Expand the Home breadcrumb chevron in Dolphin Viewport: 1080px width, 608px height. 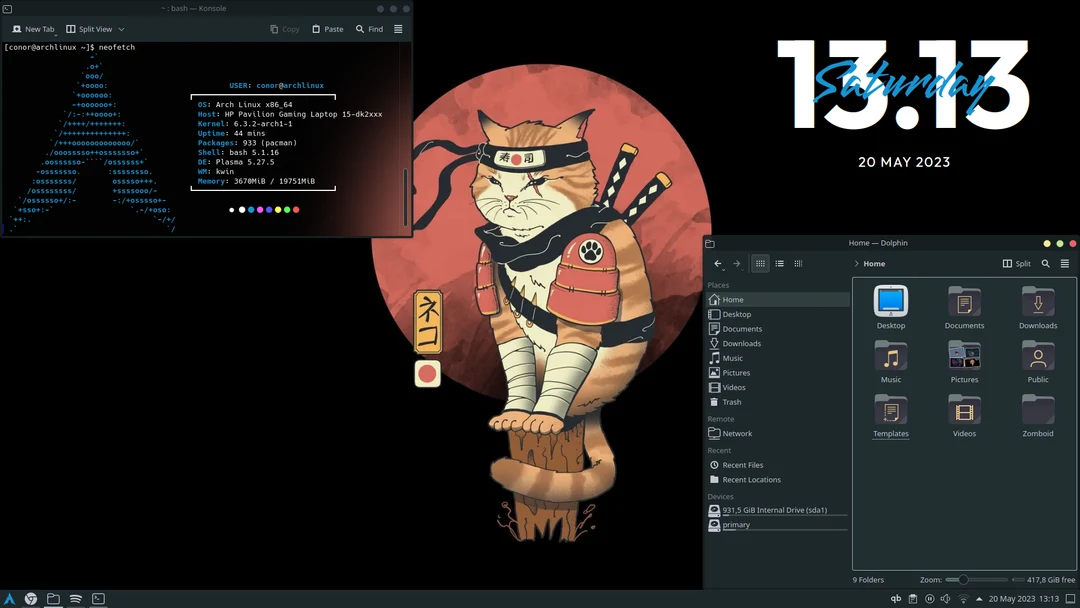coord(855,263)
